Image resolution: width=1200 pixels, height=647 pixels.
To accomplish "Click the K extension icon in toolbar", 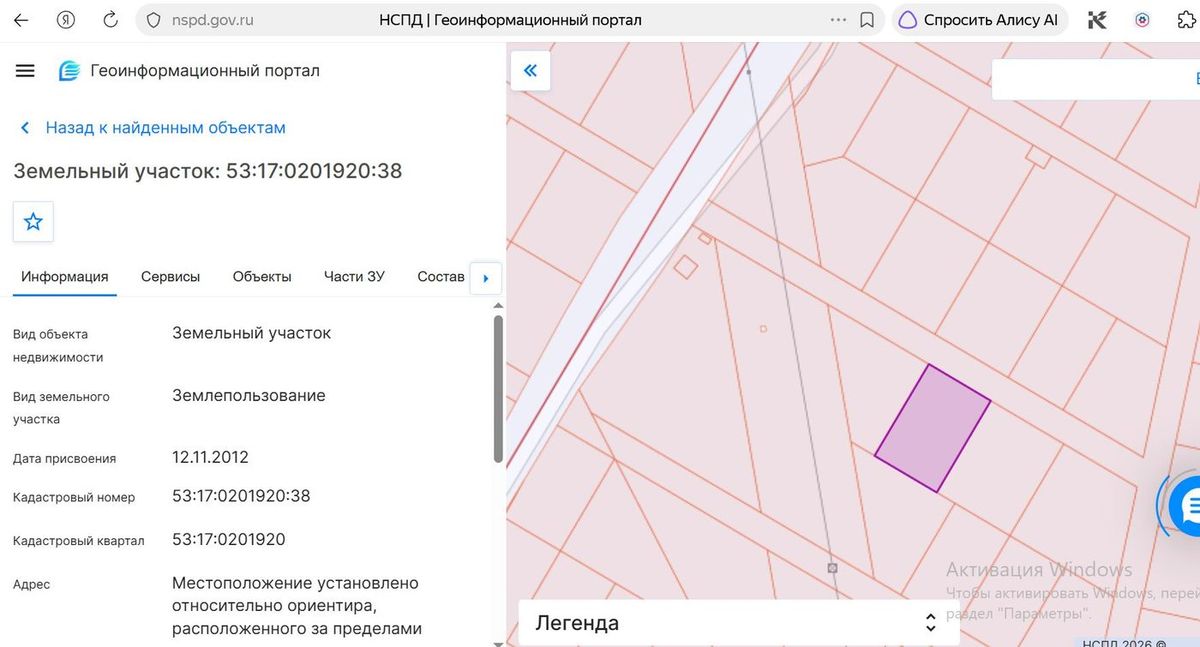I will 1098,20.
